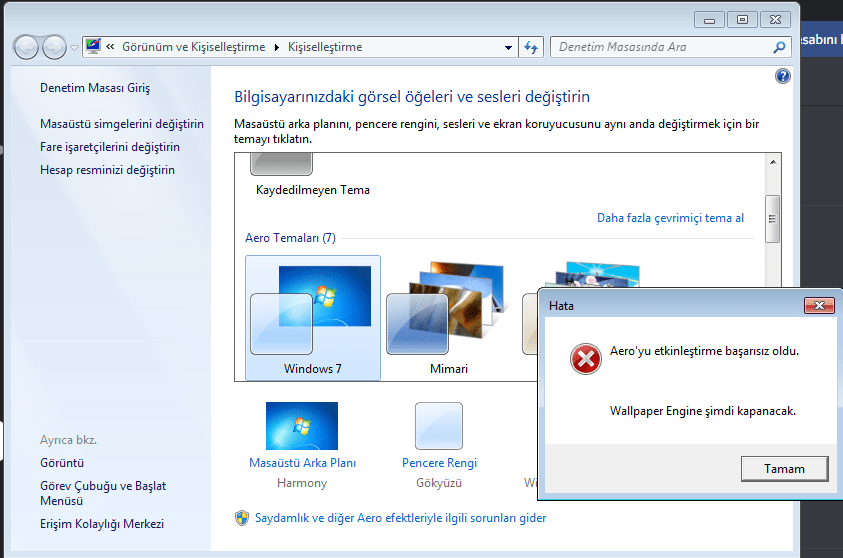Click the Control Panel address bar icon

coord(93,47)
